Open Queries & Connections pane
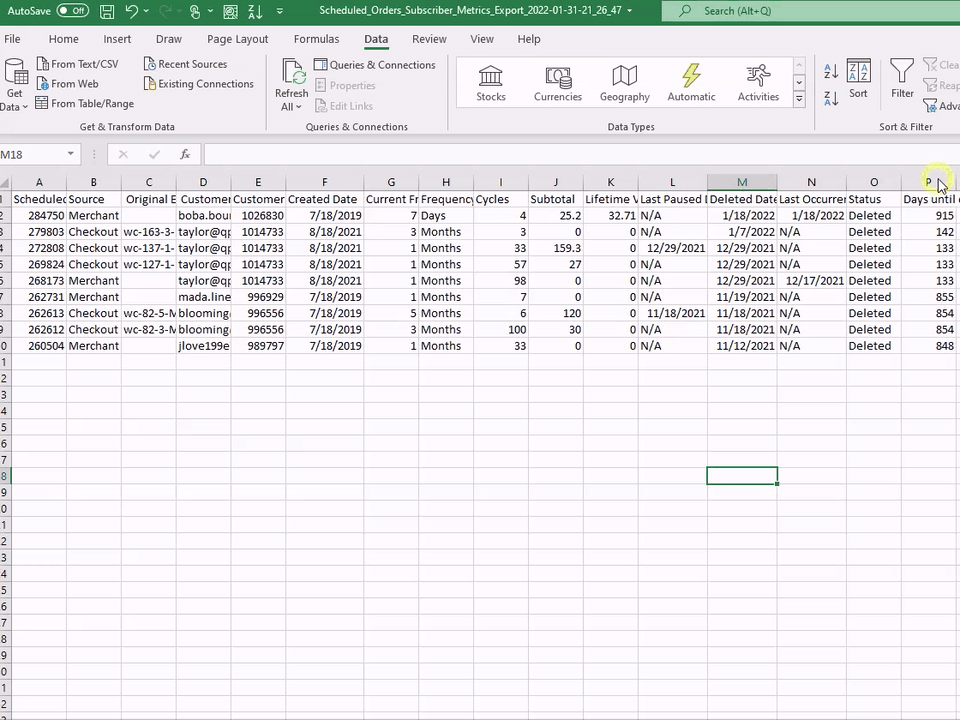 [375, 65]
